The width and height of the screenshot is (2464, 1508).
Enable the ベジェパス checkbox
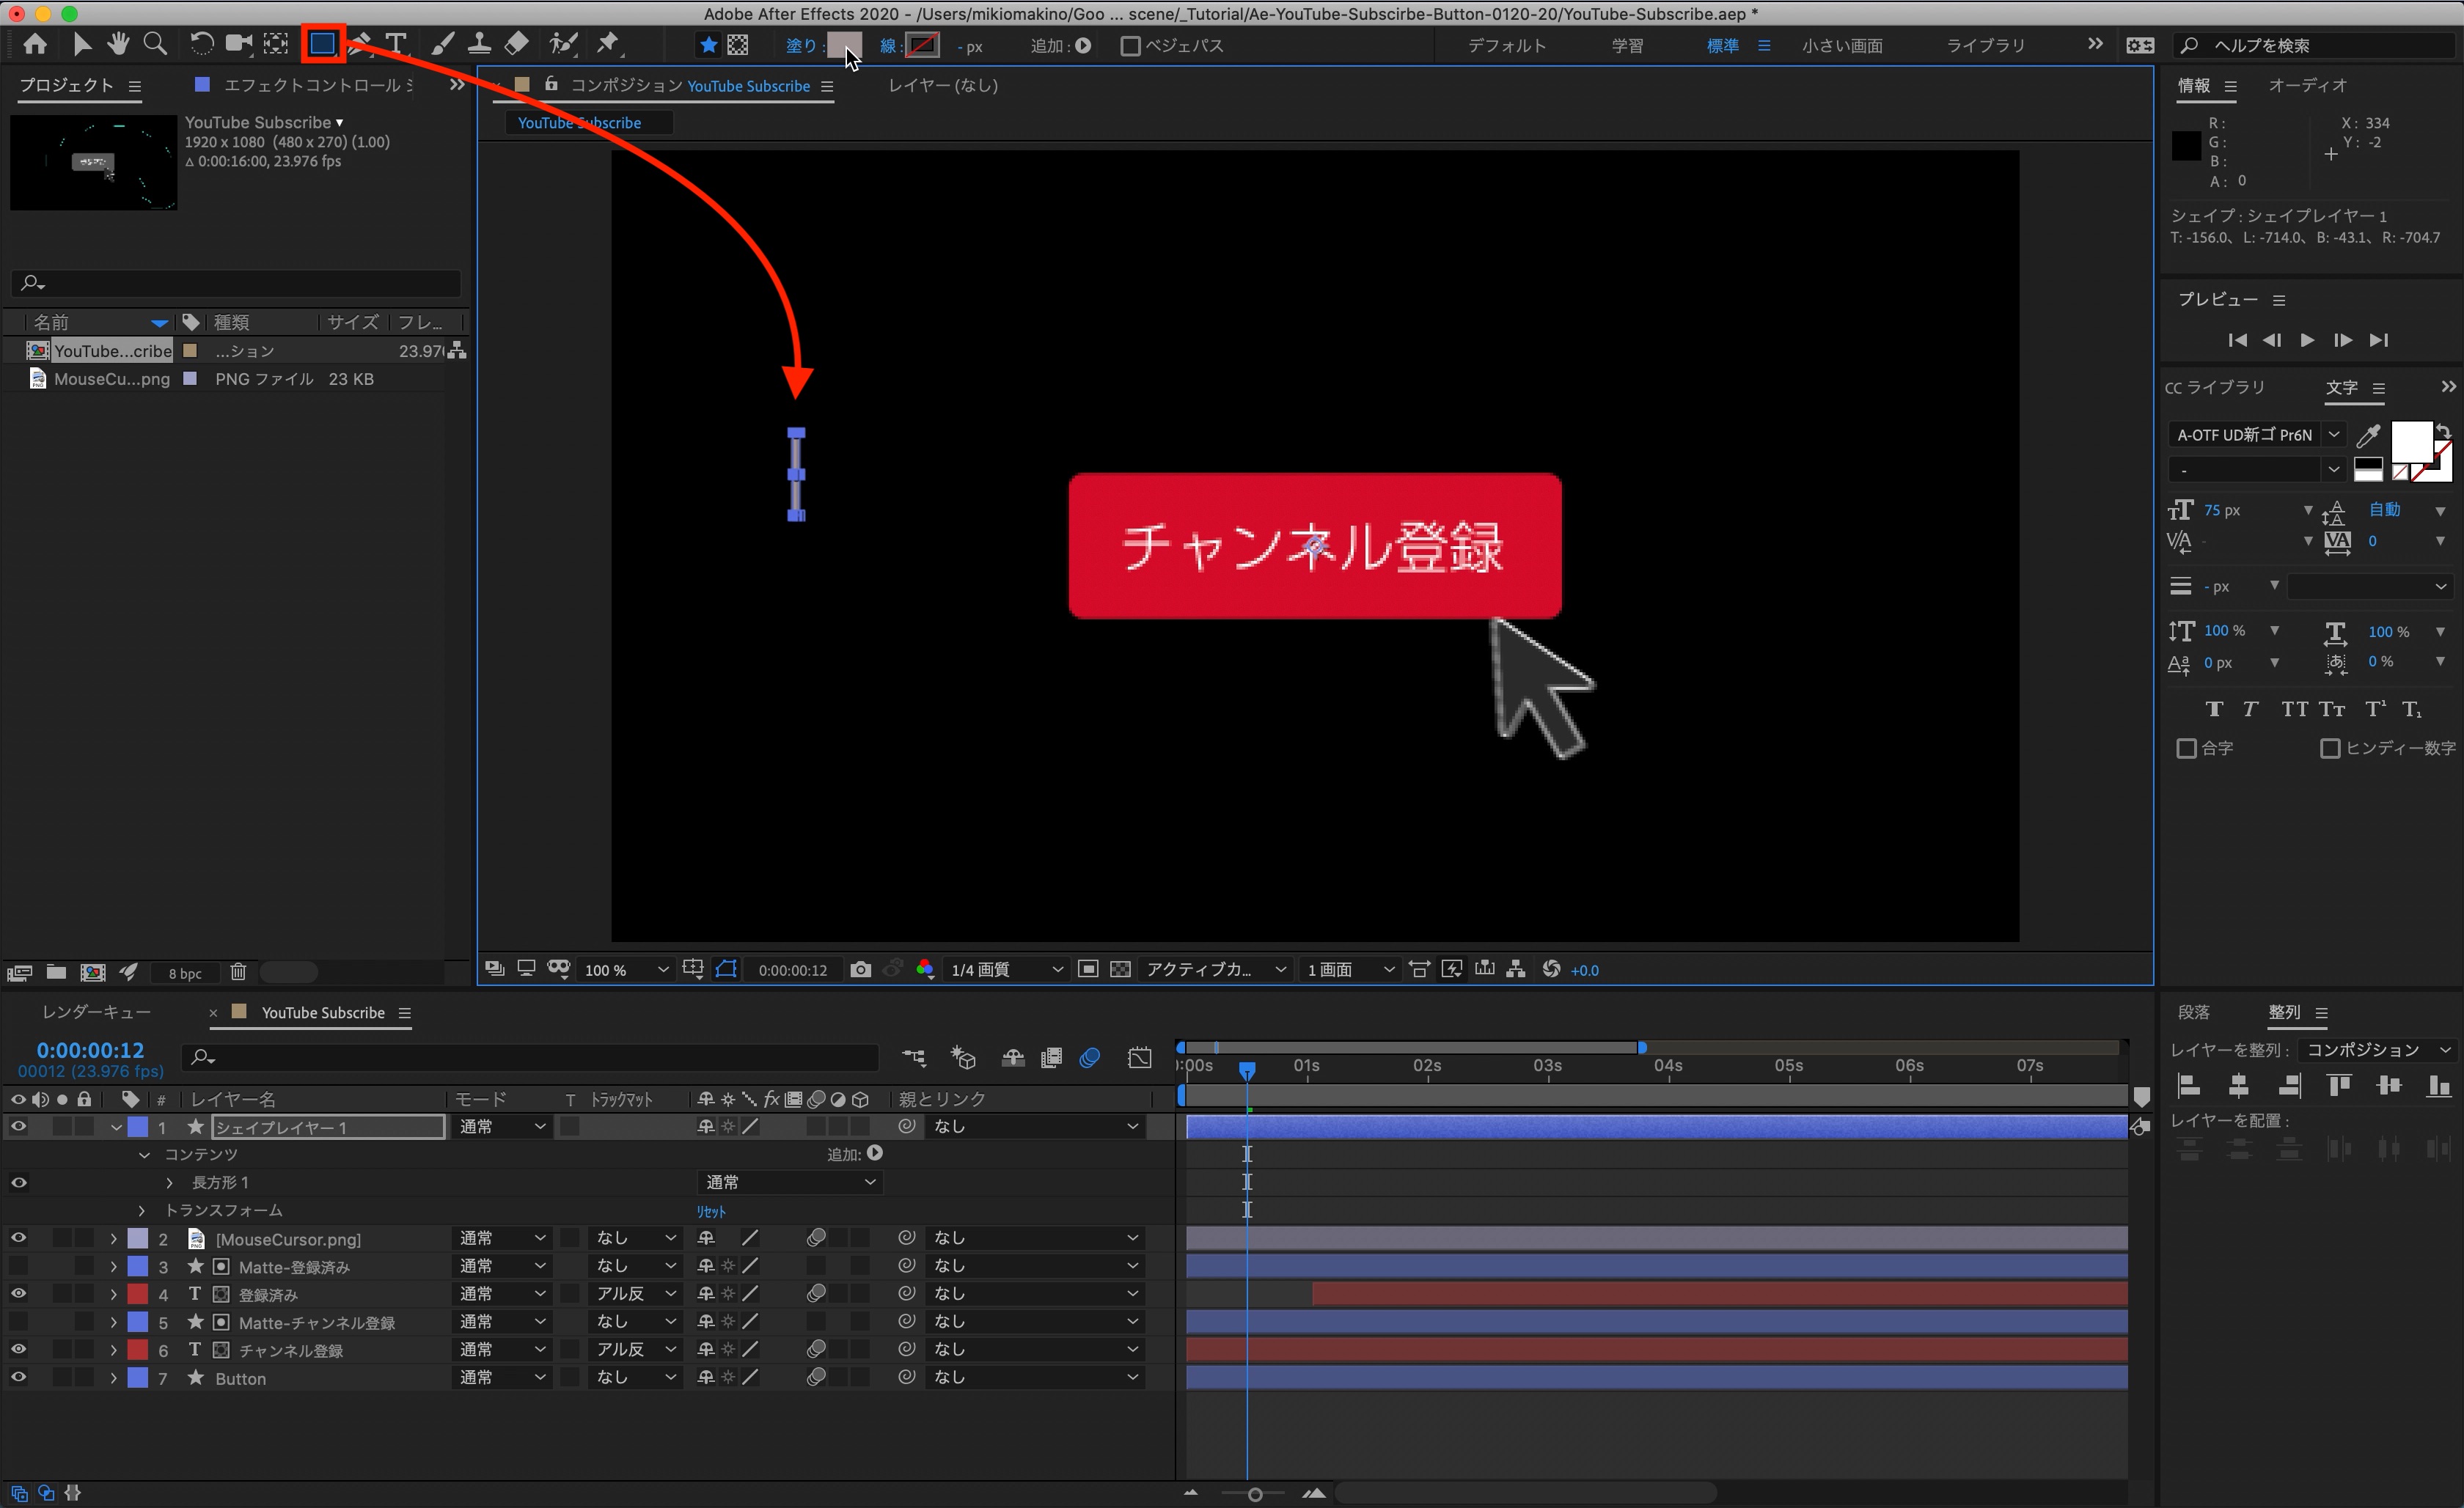tap(1130, 46)
